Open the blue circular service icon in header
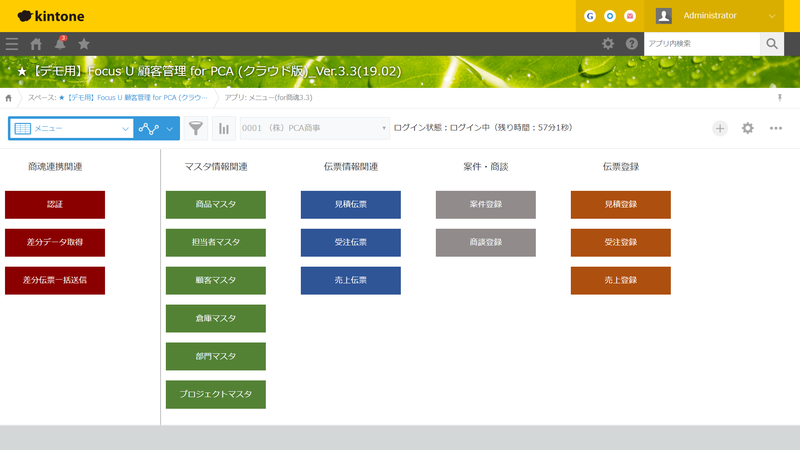800x450 pixels. (610, 16)
